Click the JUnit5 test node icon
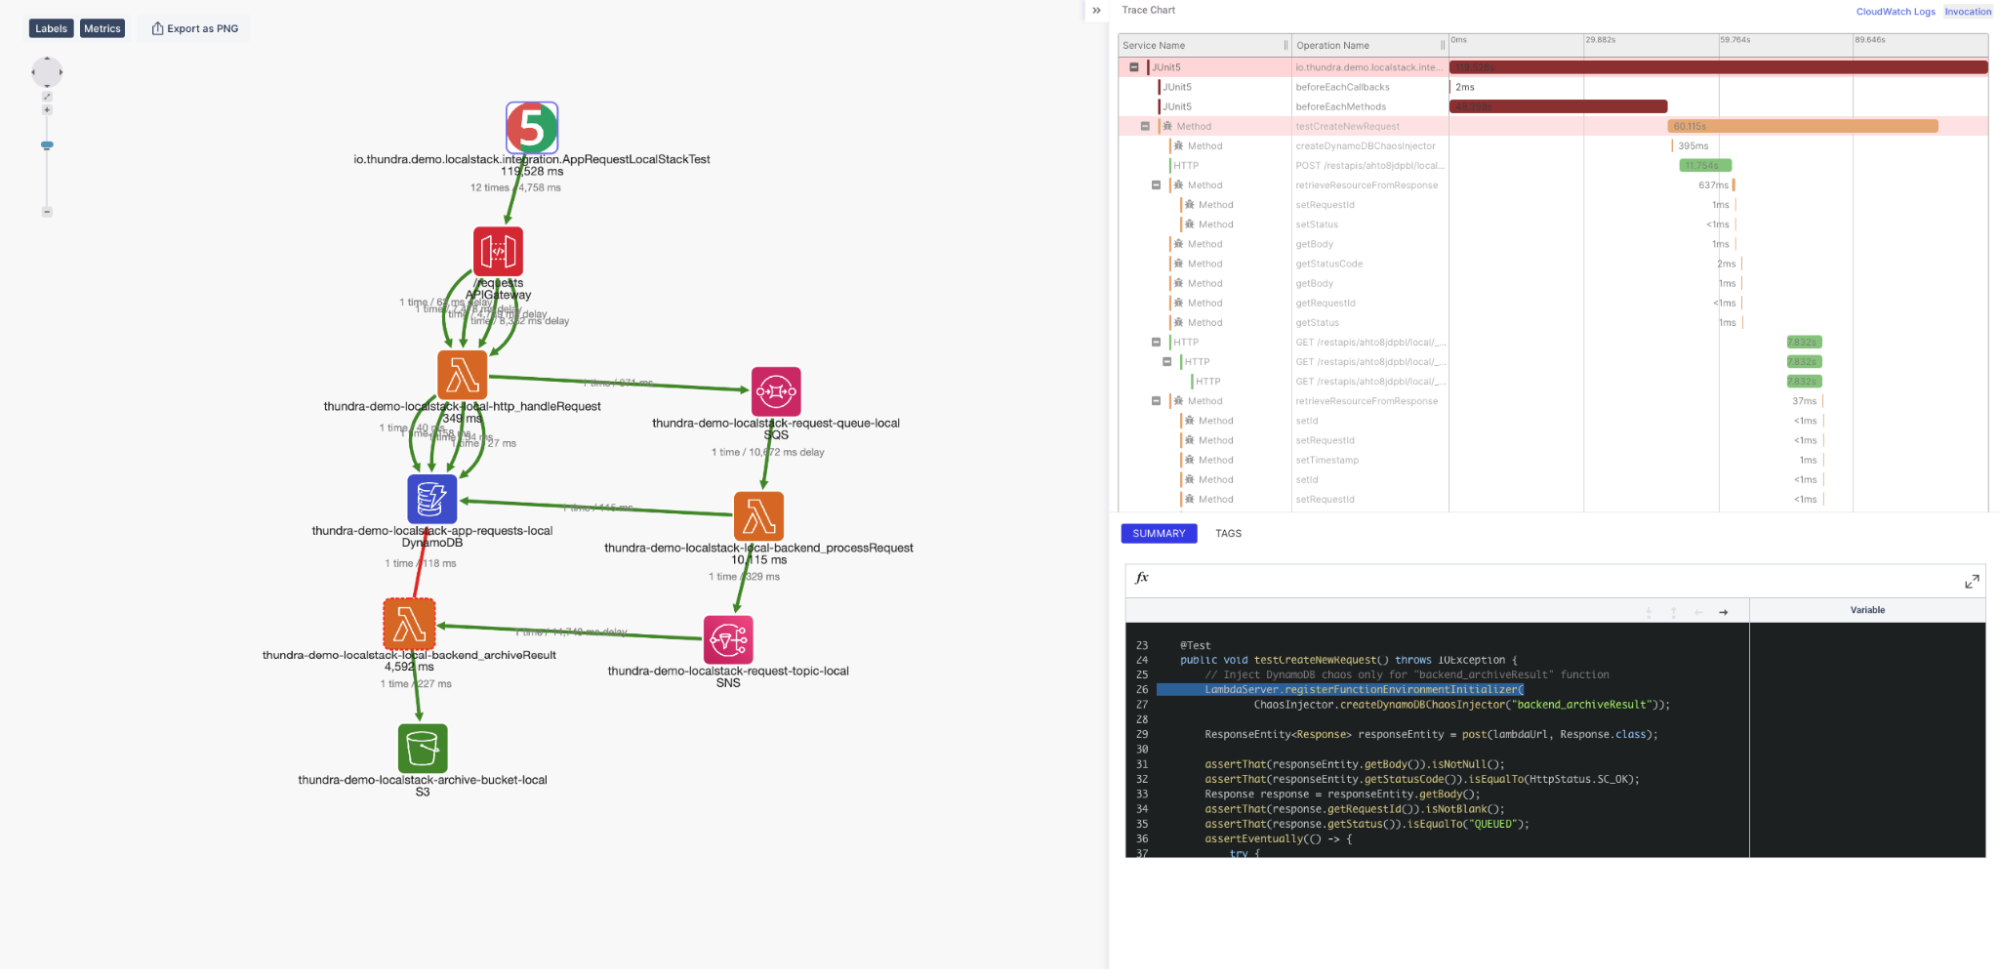Viewport: 1999px width, 970px height. pyautogui.click(x=531, y=128)
